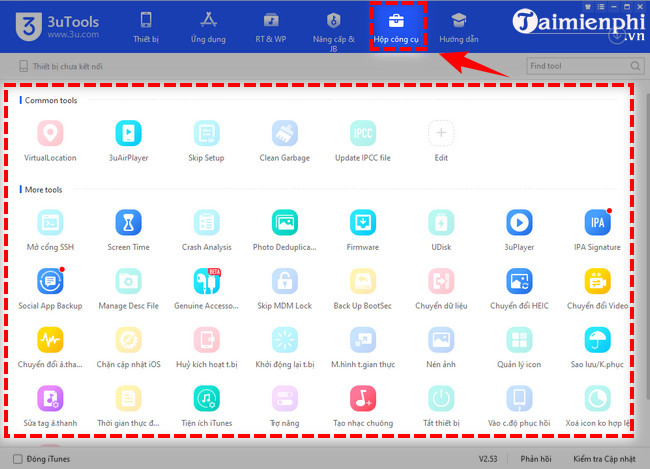Viewport: 650px width, 469px height.
Task: Switch to RT & WP tab
Action: coord(271,27)
